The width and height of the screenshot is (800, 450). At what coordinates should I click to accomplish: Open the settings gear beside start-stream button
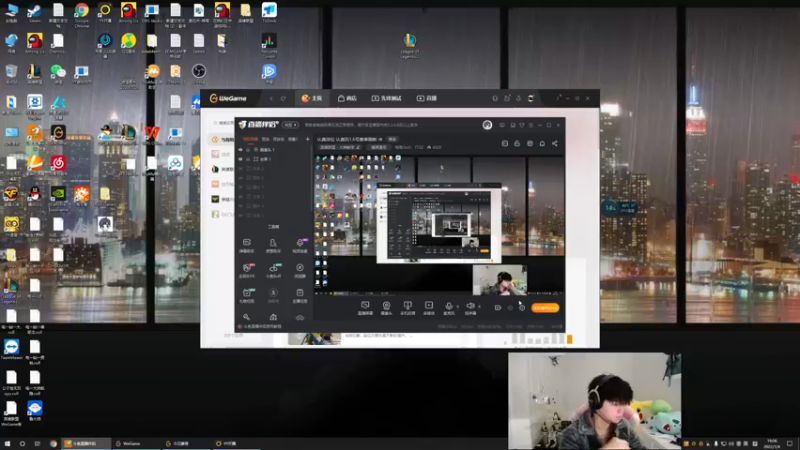(x=521, y=308)
